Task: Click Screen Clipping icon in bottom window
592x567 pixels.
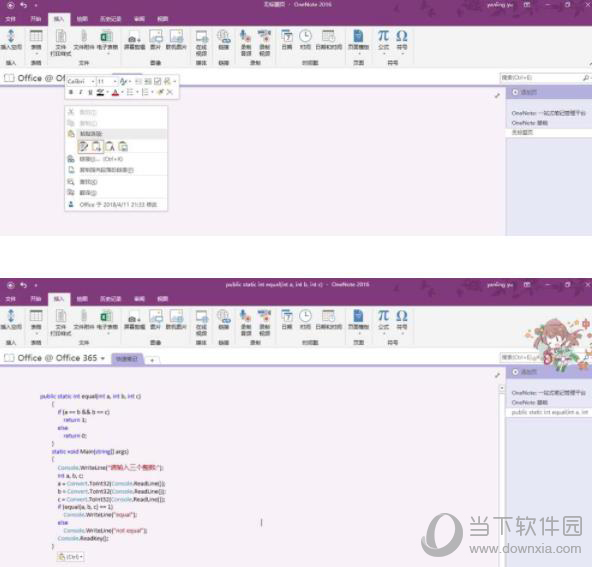Action: point(134,317)
